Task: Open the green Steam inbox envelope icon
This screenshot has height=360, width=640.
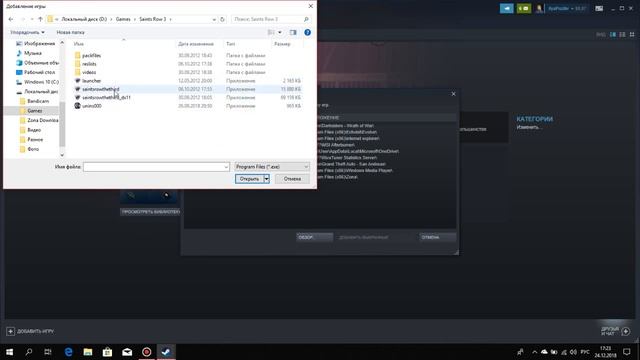Action: pos(524,8)
